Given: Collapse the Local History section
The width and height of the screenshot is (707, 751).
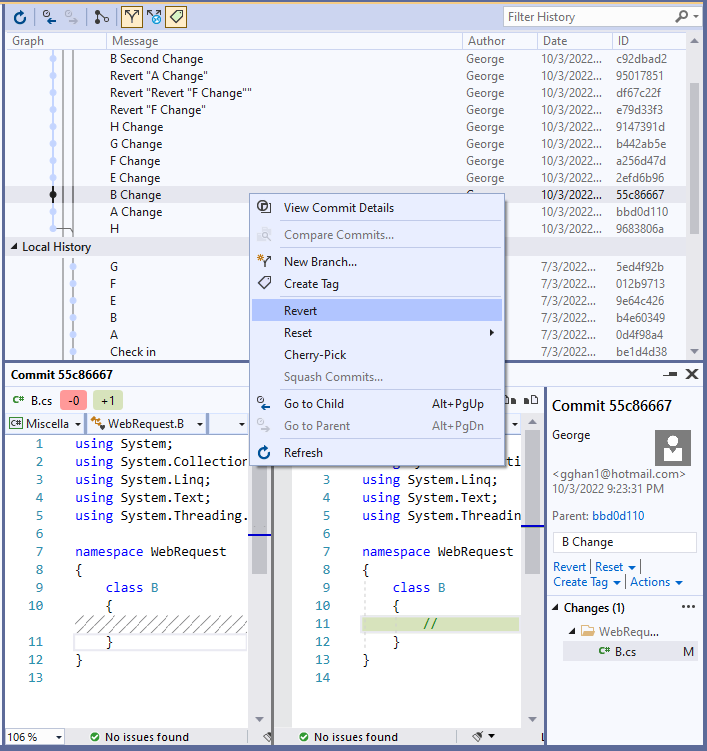Looking at the screenshot, I should click(14, 246).
